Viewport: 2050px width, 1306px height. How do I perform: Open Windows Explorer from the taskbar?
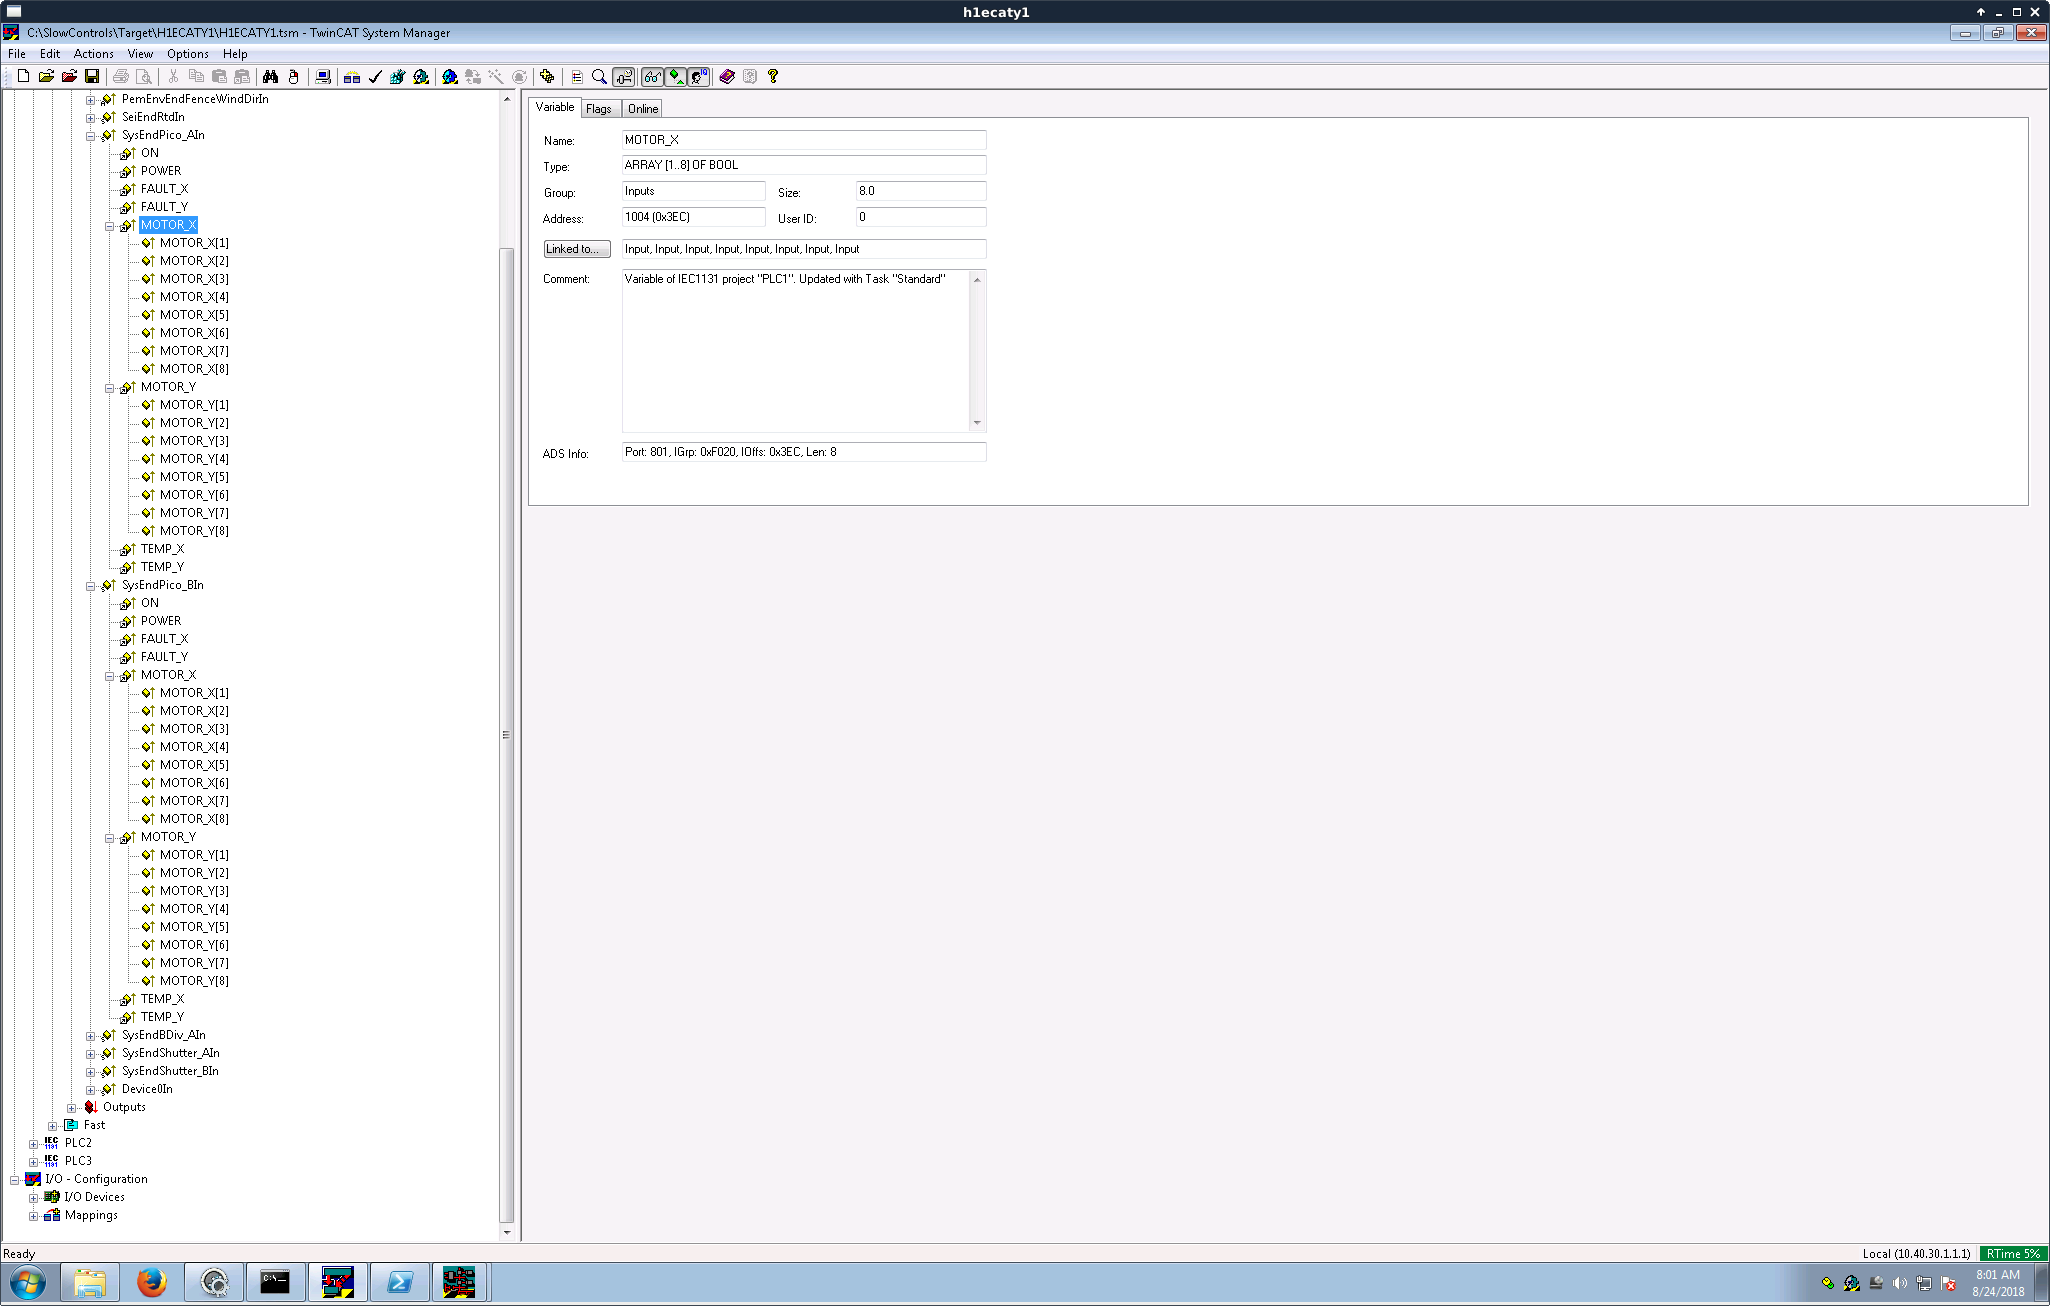coord(90,1282)
